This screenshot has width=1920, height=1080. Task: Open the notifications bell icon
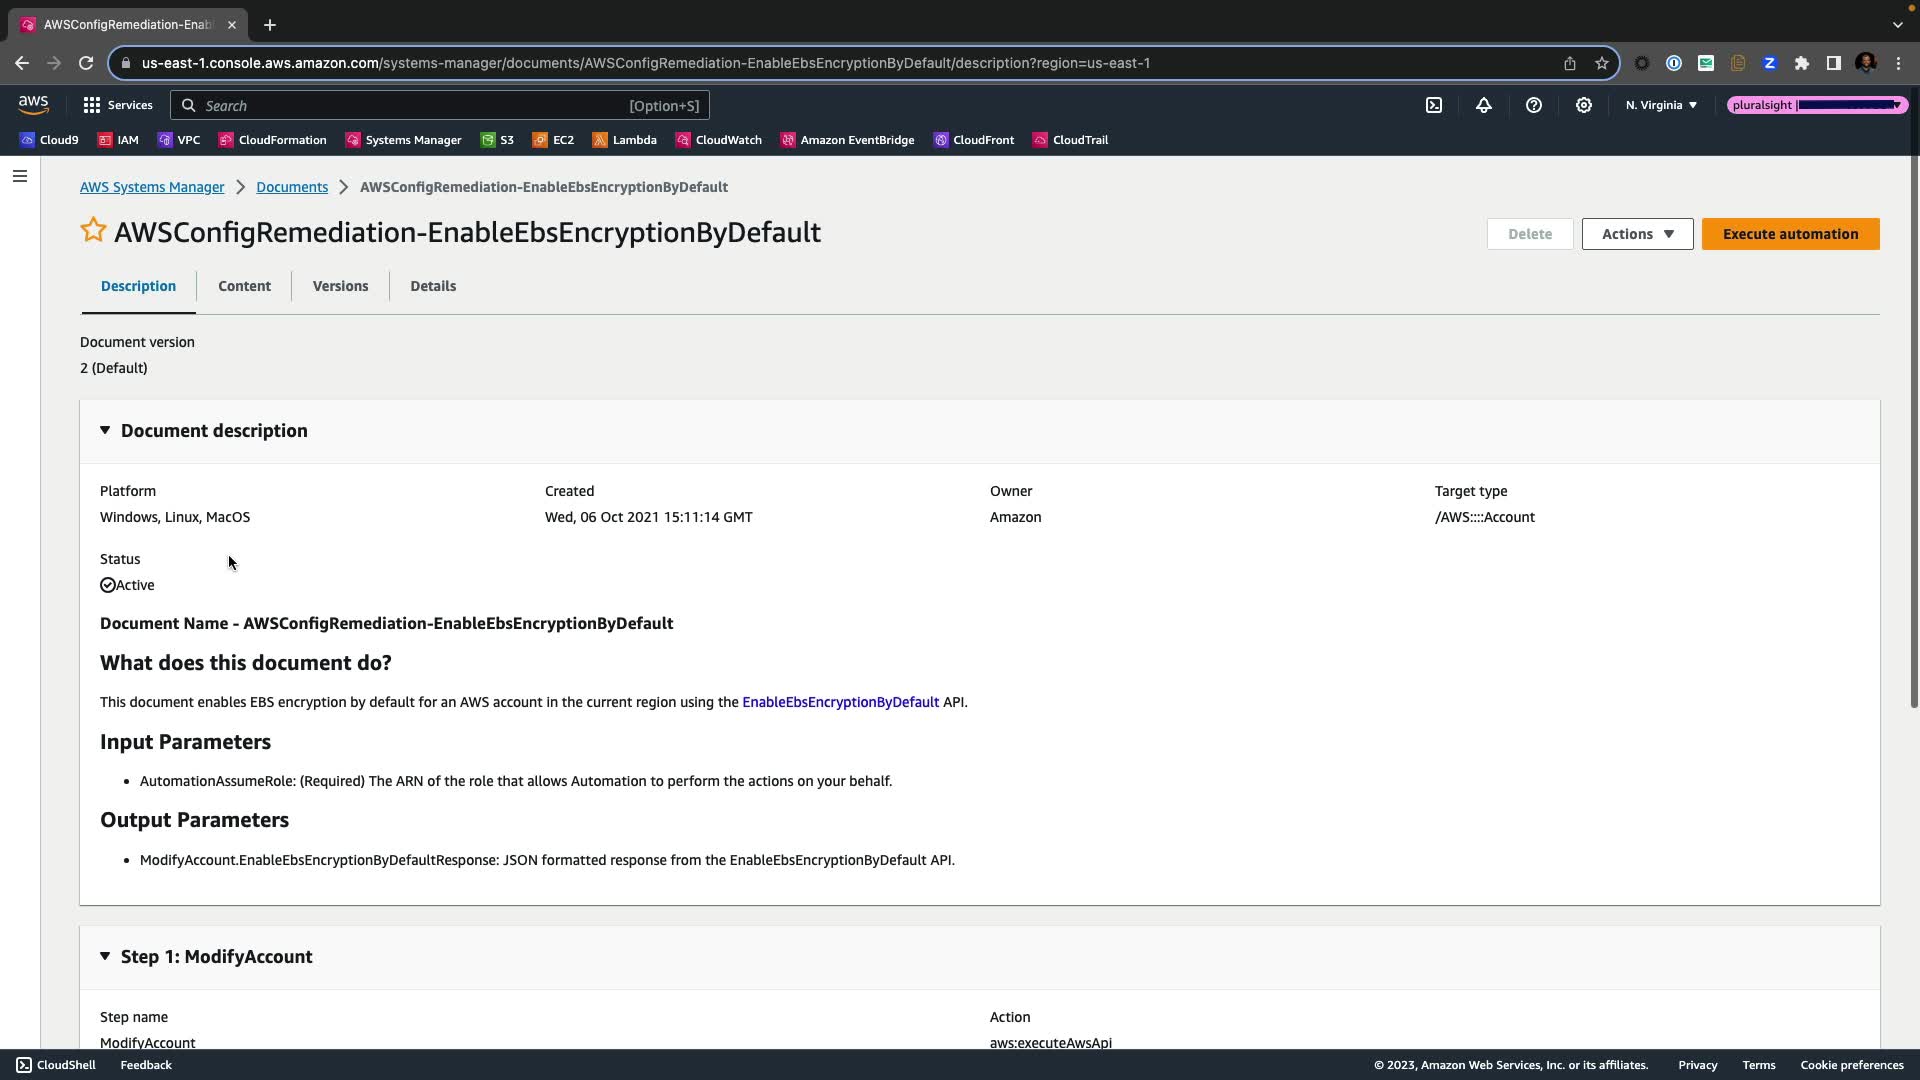pos(1484,105)
